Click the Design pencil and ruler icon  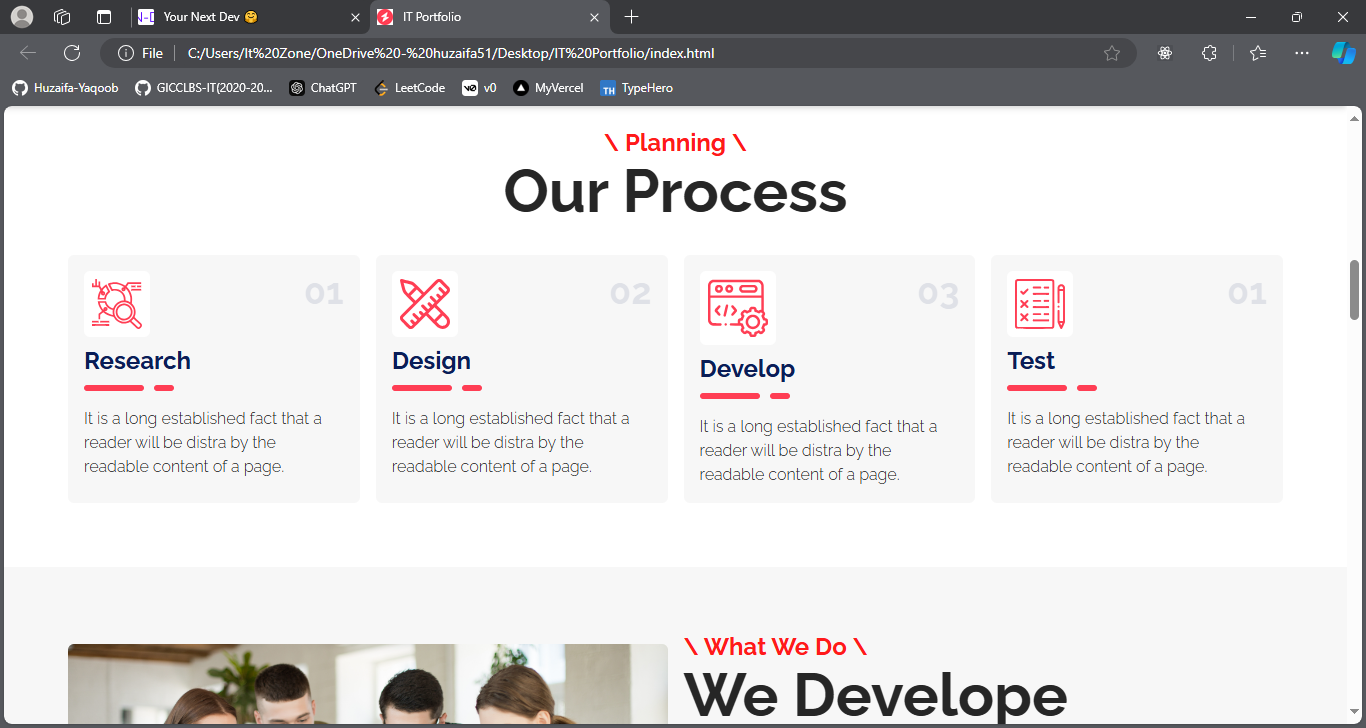pyautogui.click(x=425, y=304)
